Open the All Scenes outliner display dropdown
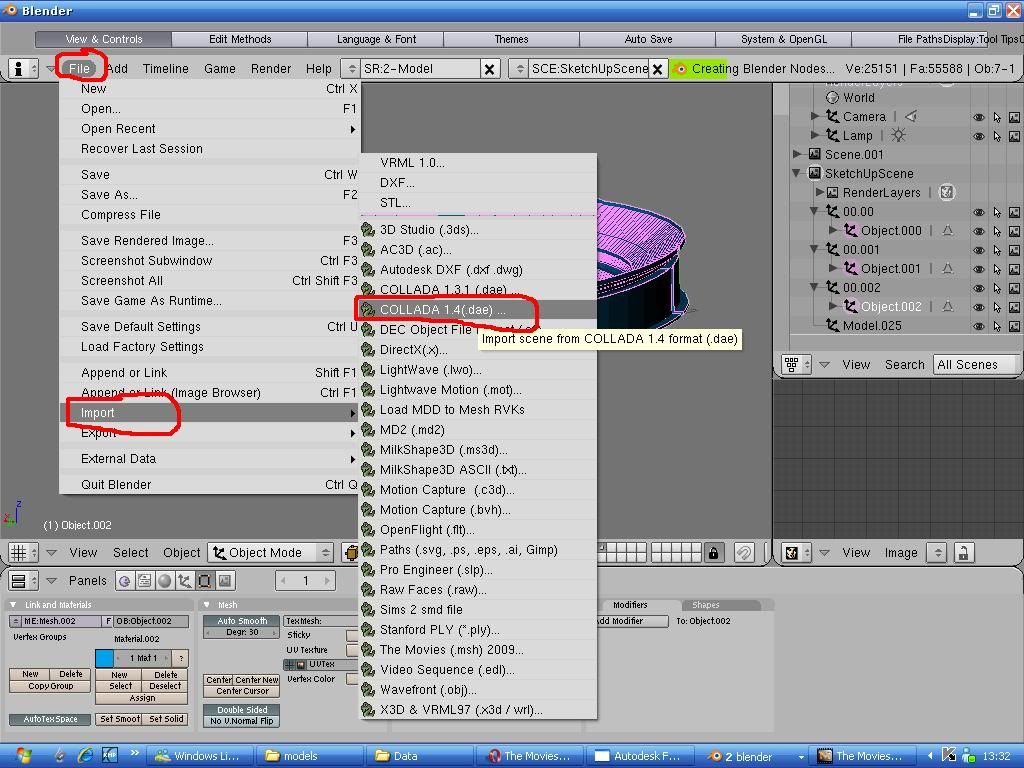This screenshot has height=768, width=1024. [976, 364]
